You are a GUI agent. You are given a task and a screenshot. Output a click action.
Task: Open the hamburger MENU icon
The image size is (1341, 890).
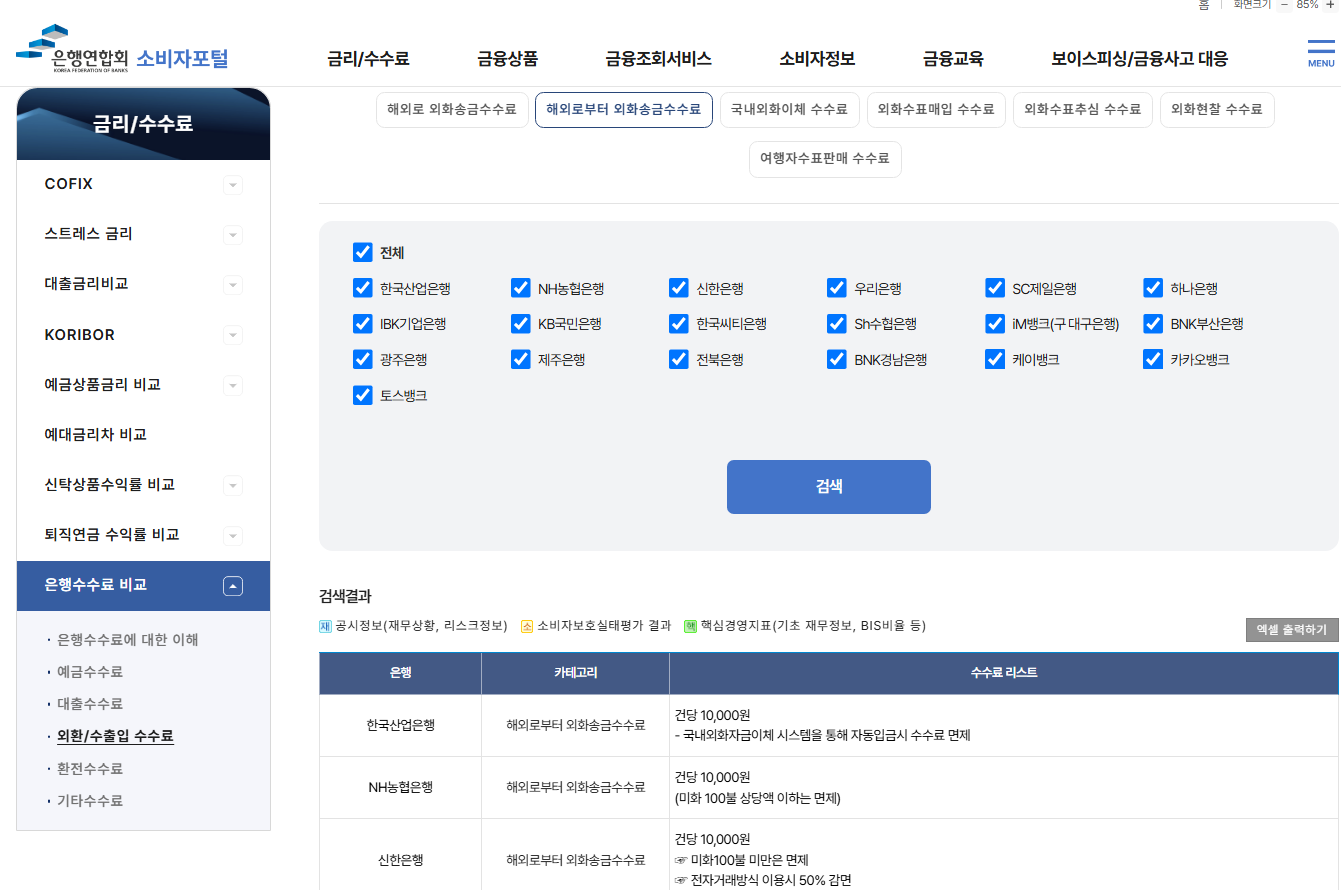[x=1321, y=53]
